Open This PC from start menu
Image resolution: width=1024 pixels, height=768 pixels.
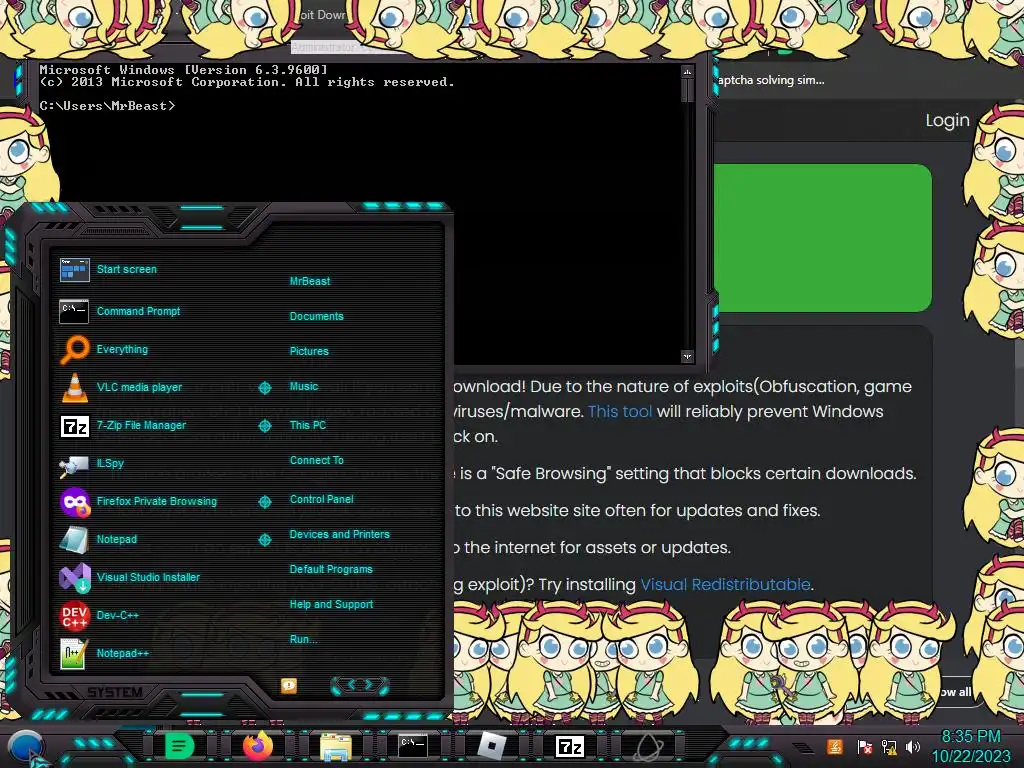[308, 424]
